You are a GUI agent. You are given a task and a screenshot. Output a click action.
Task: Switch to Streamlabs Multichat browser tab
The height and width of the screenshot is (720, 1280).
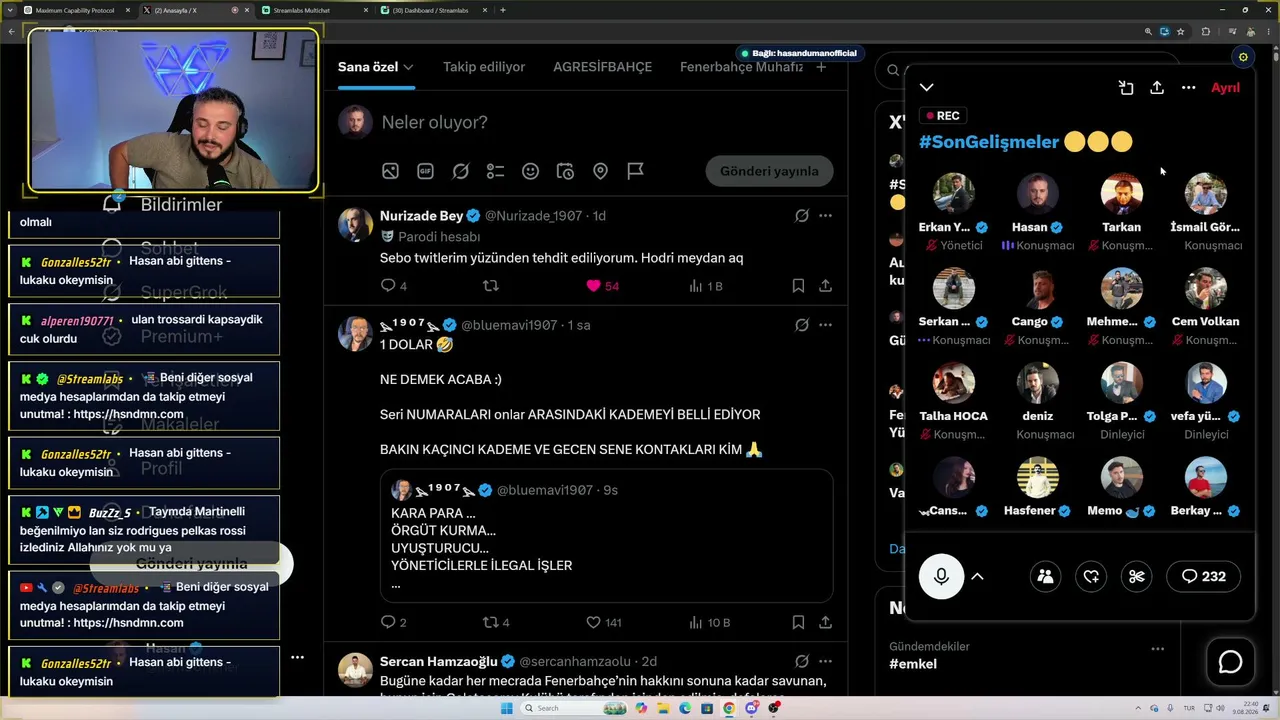pyautogui.click(x=314, y=10)
